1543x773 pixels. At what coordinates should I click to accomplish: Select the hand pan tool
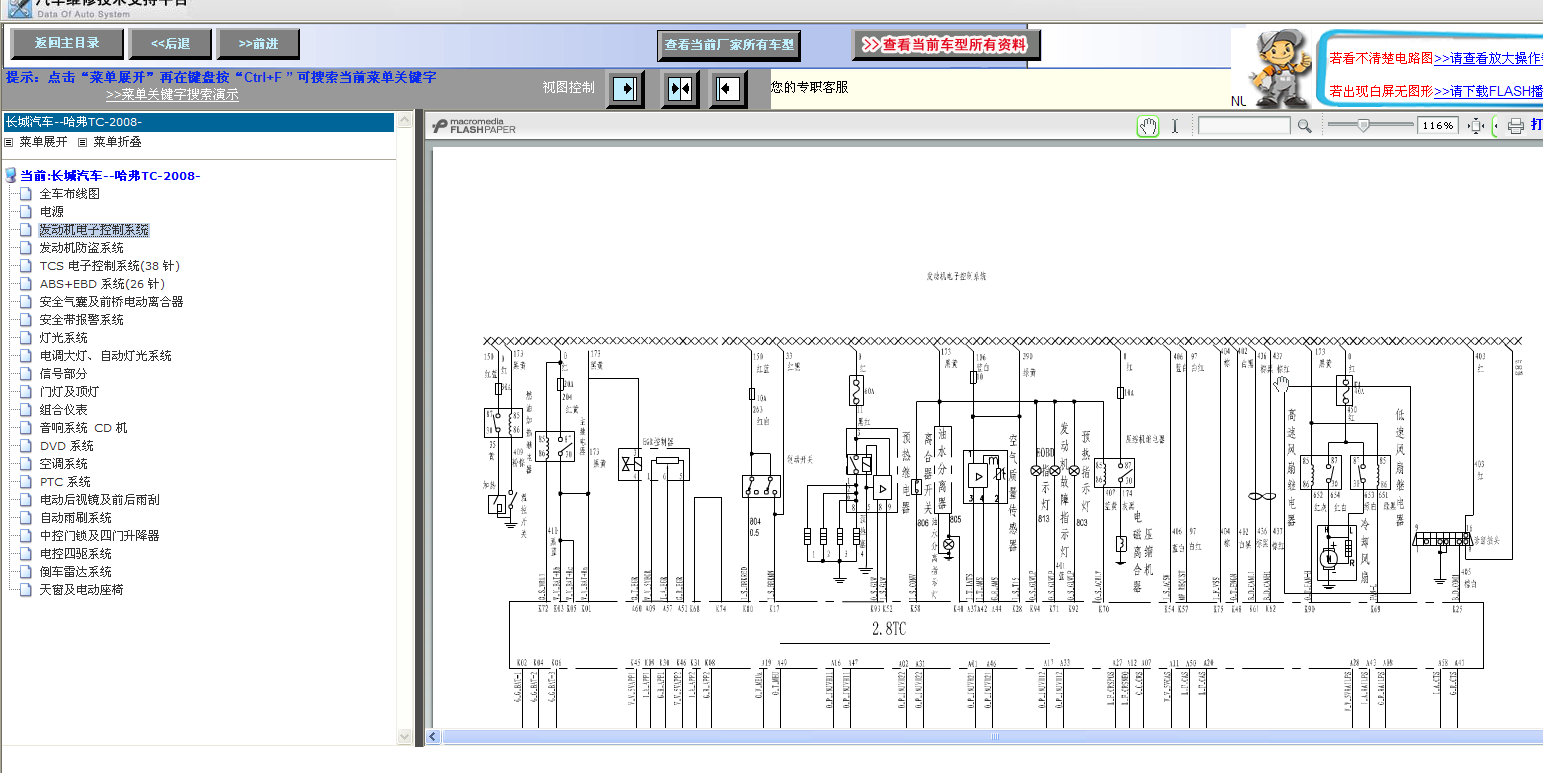[1148, 126]
